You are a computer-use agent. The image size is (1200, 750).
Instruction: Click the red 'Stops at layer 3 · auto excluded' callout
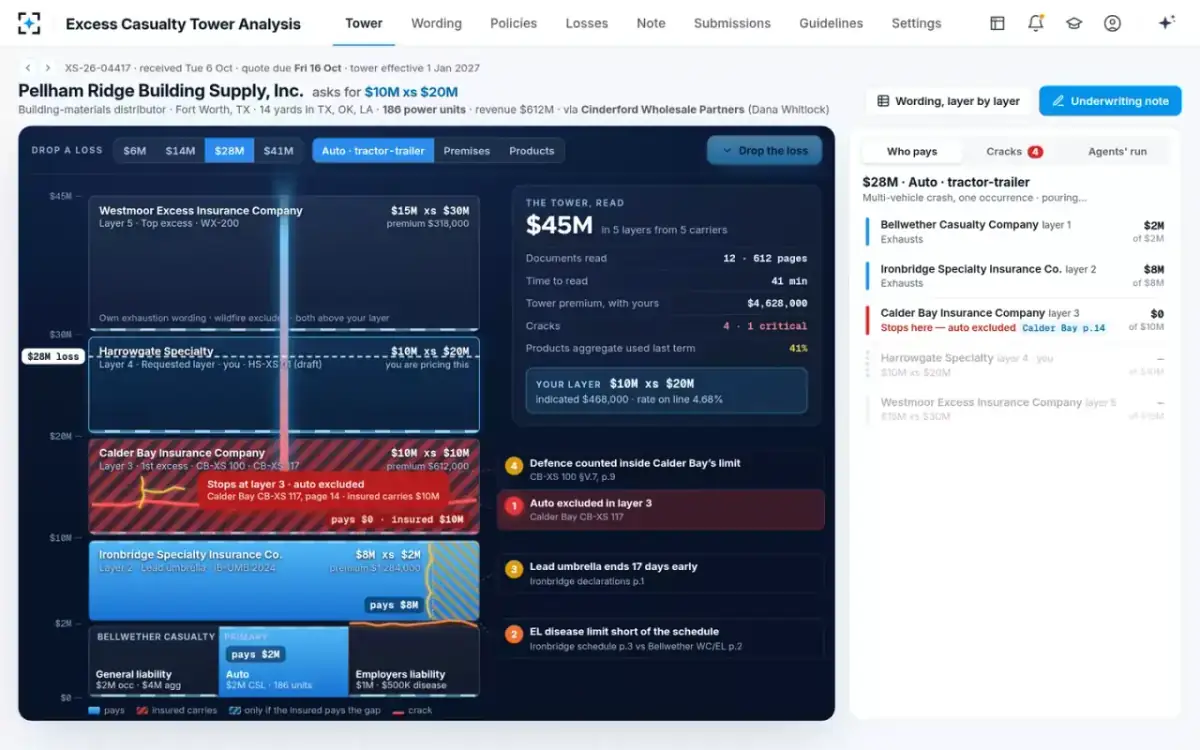tap(323, 489)
